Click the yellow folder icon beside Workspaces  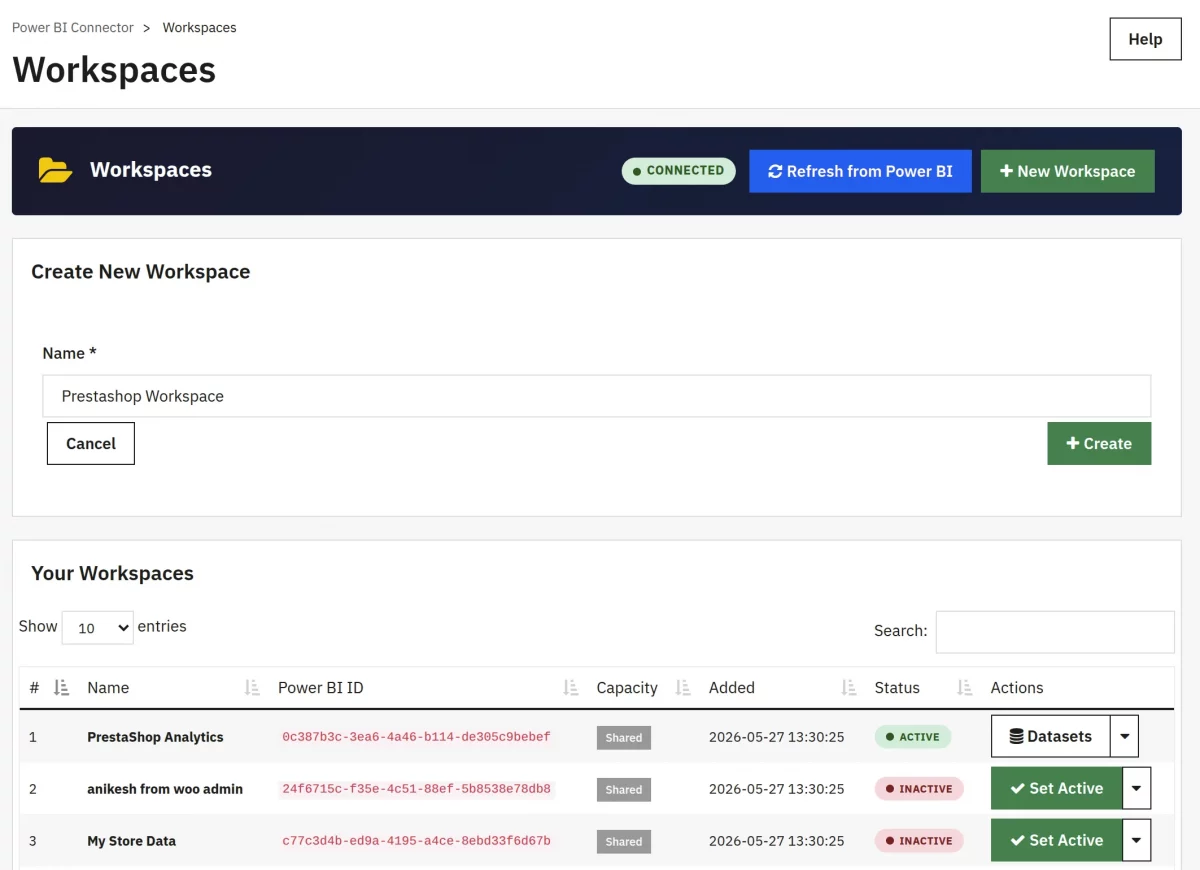(55, 170)
